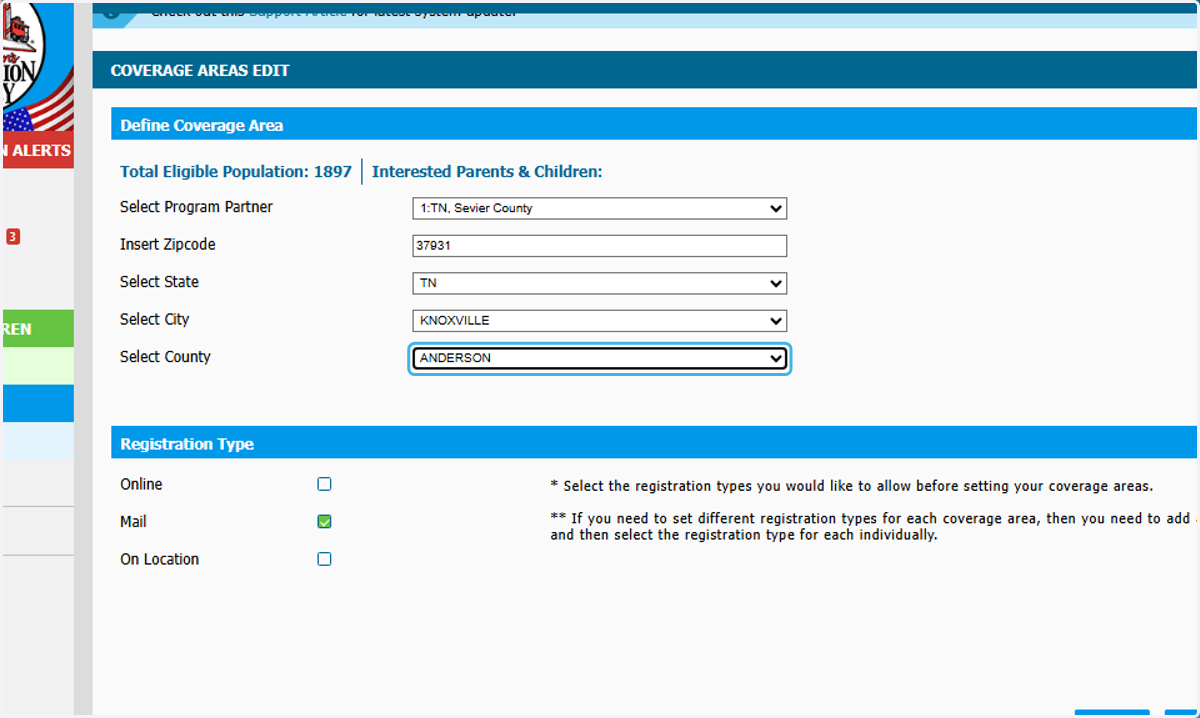The image size is (1200, 718).
Task: Click the Insert Zipcode label
Action: tap(167, 244)
